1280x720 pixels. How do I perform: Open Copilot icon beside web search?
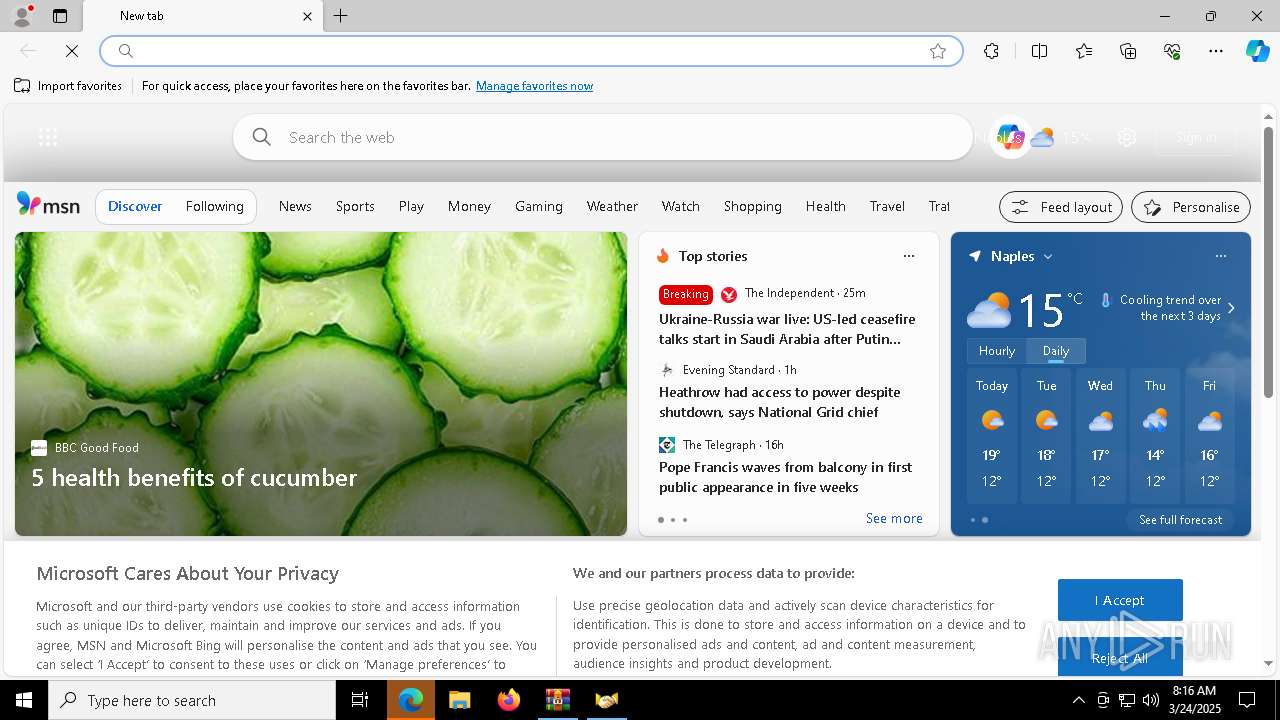pos(1010,137)
